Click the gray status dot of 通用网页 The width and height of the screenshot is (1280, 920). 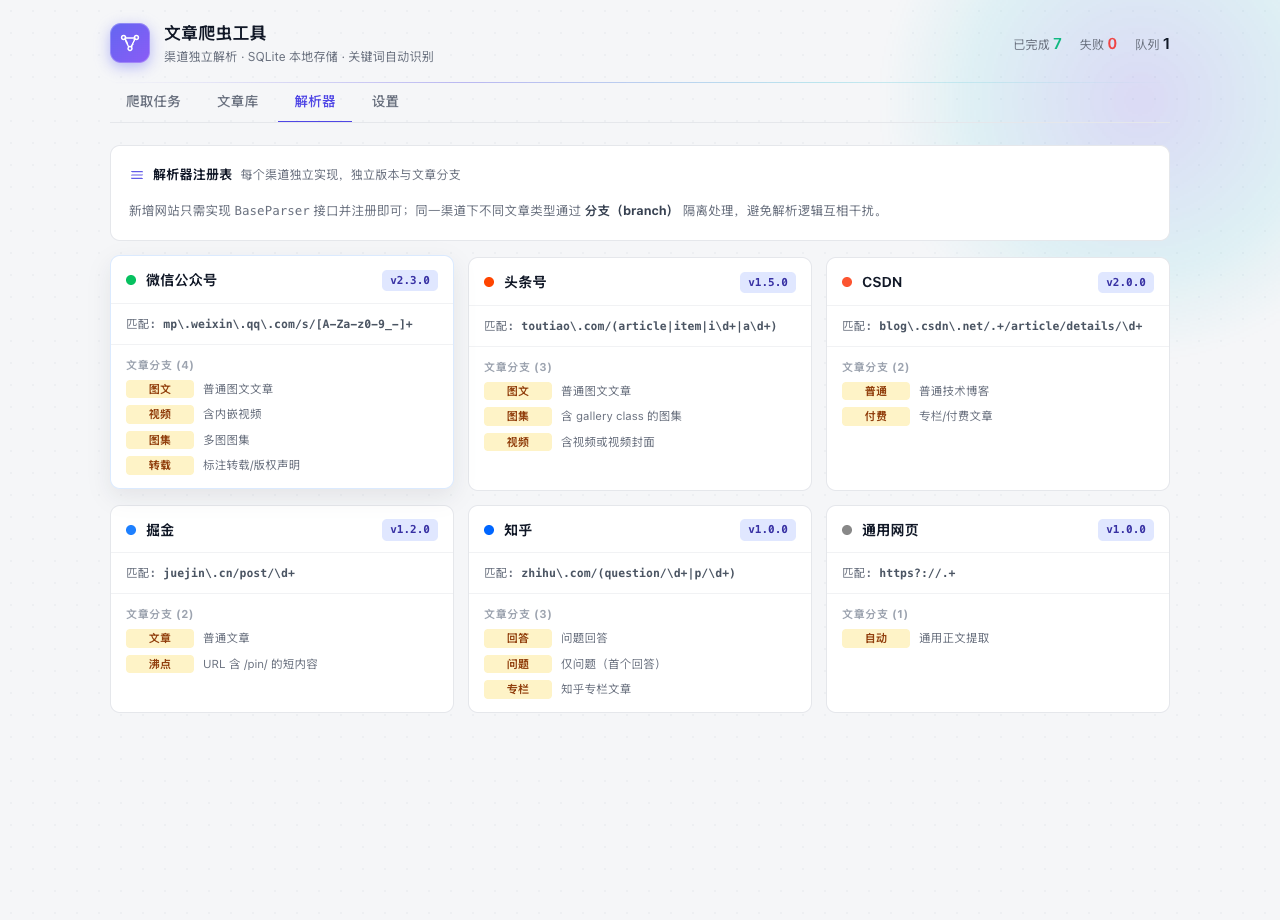coord(847,530)
